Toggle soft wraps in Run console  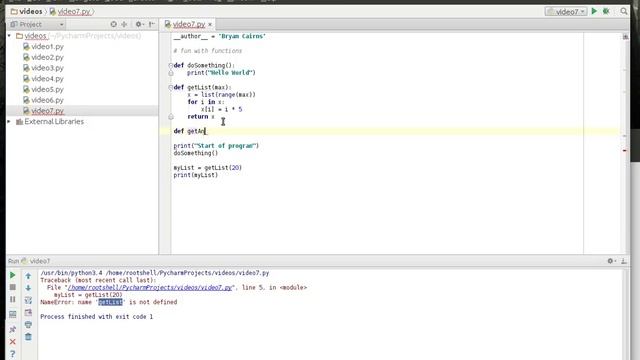pos(28,300)
